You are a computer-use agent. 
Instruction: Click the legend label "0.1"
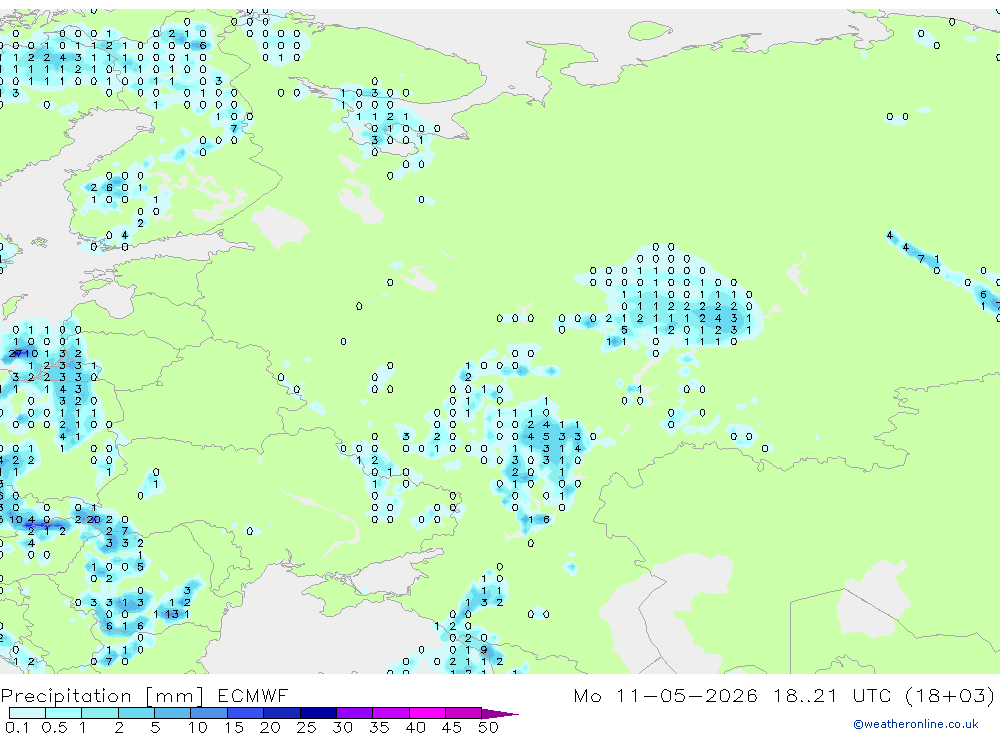tap(17, 727)
